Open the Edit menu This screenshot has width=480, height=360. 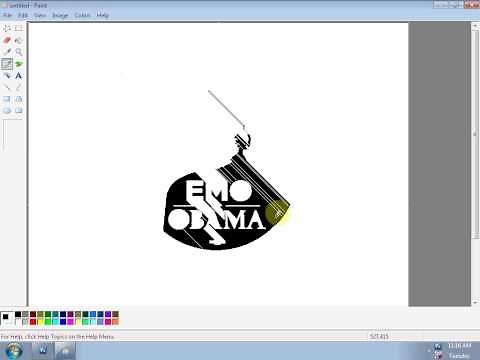[23, 15]
